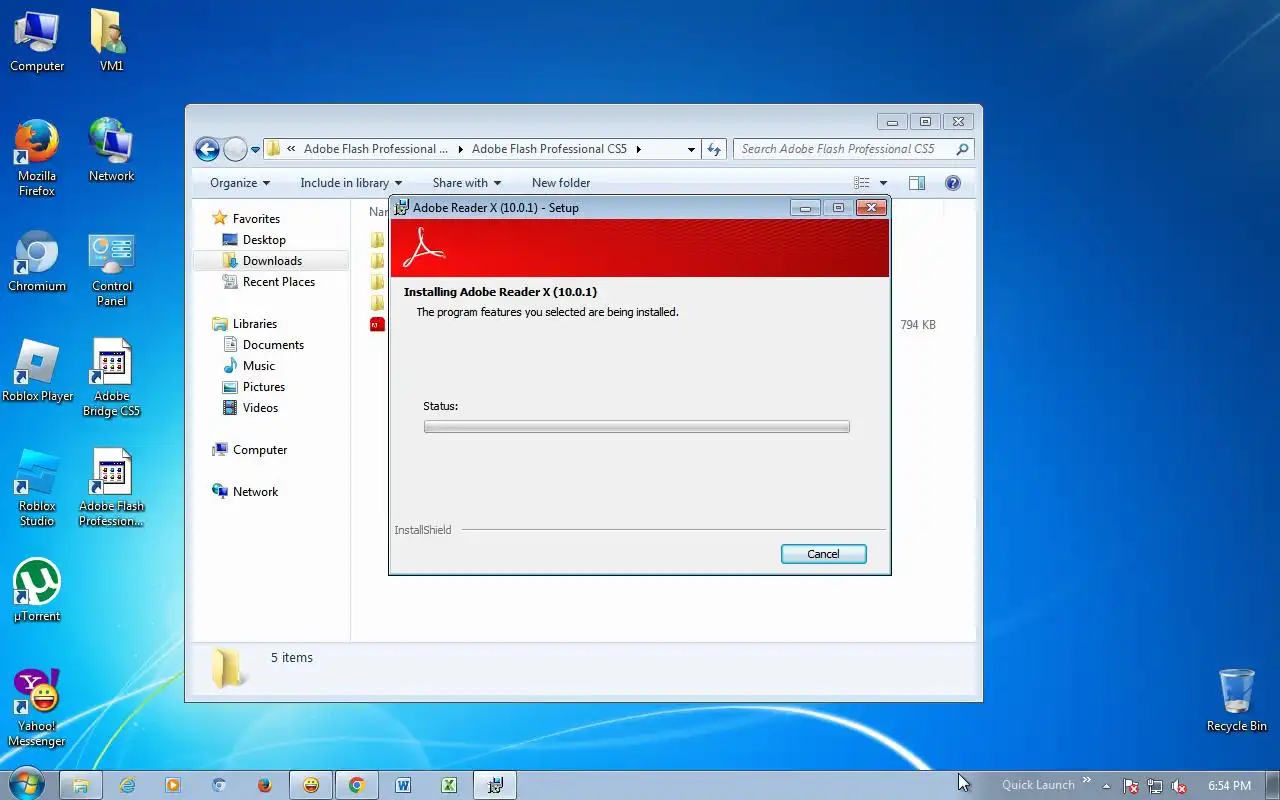
Task: Click the muted volume tray icon
Action: click(1179, 786)
